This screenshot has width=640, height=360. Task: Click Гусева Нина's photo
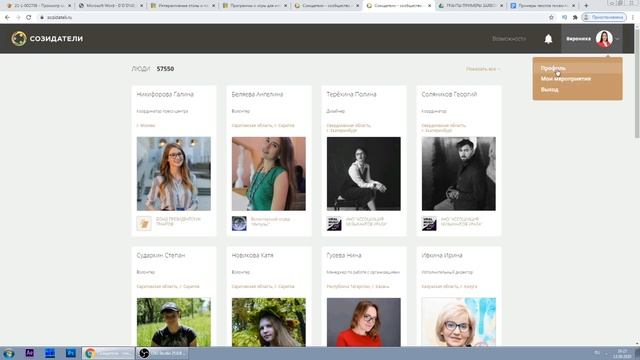point(364,322)
